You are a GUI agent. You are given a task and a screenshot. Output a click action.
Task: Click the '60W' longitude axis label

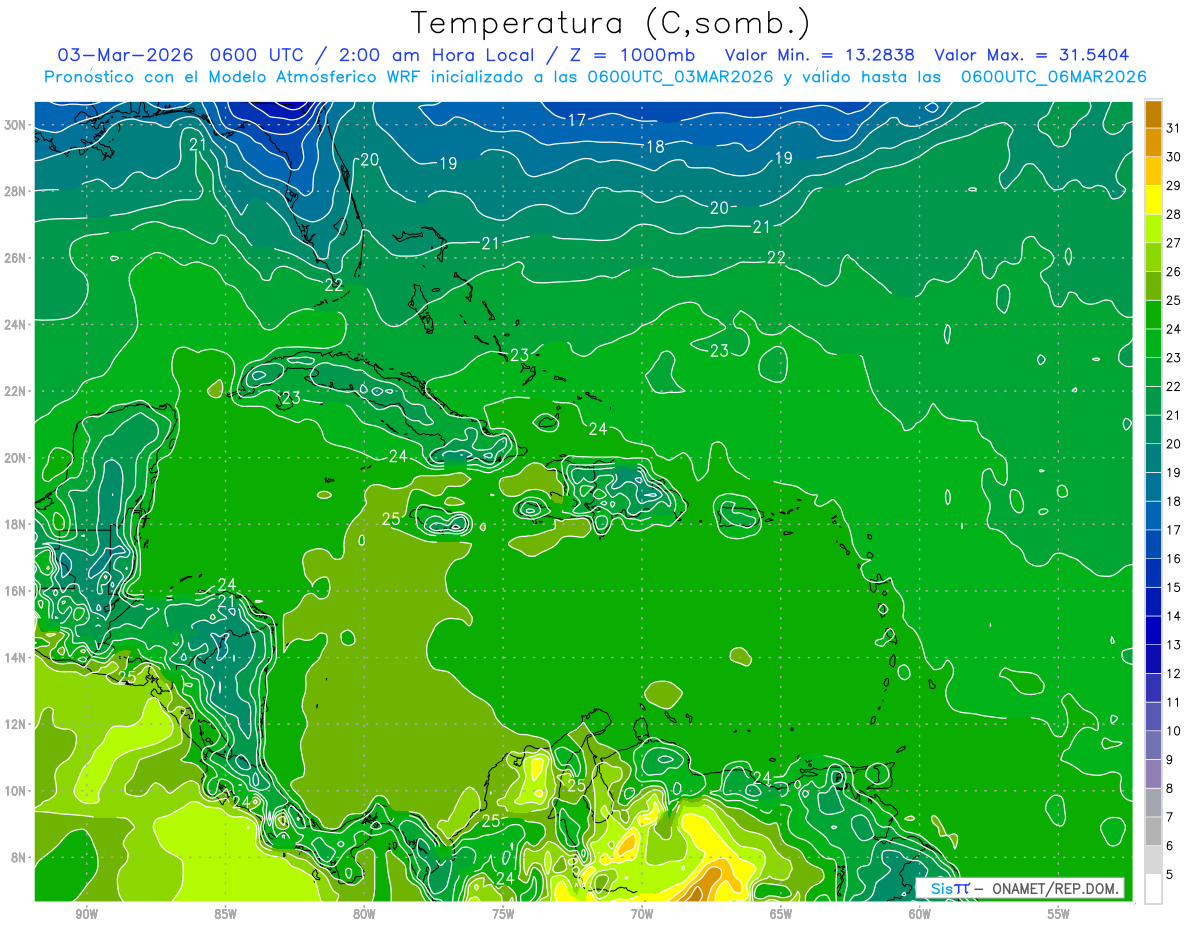click(x=920, y=915)
